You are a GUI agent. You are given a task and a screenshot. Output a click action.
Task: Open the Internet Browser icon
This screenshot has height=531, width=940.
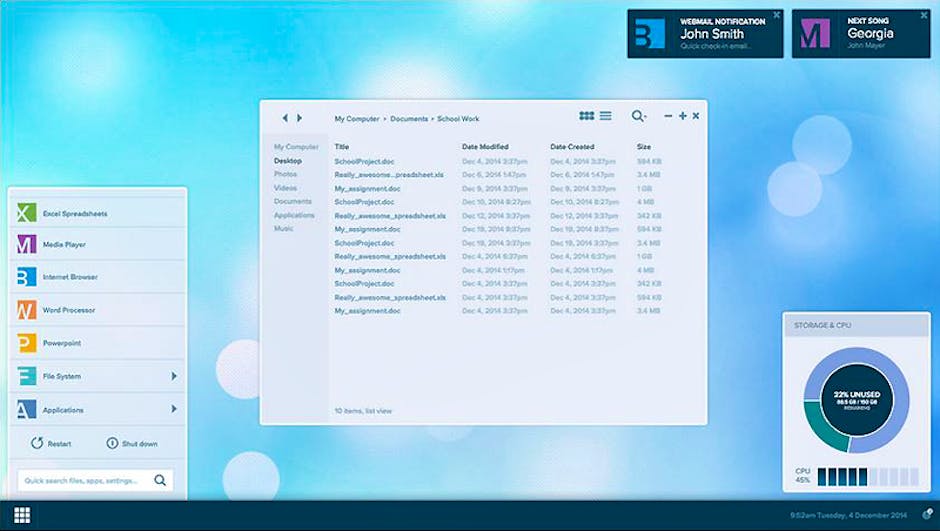pyautogui.click(x=26, y=277)
